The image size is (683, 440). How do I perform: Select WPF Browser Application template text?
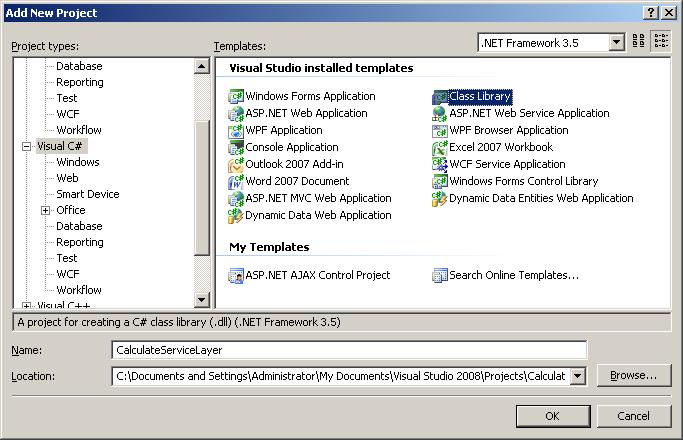(x=509, y=130)
